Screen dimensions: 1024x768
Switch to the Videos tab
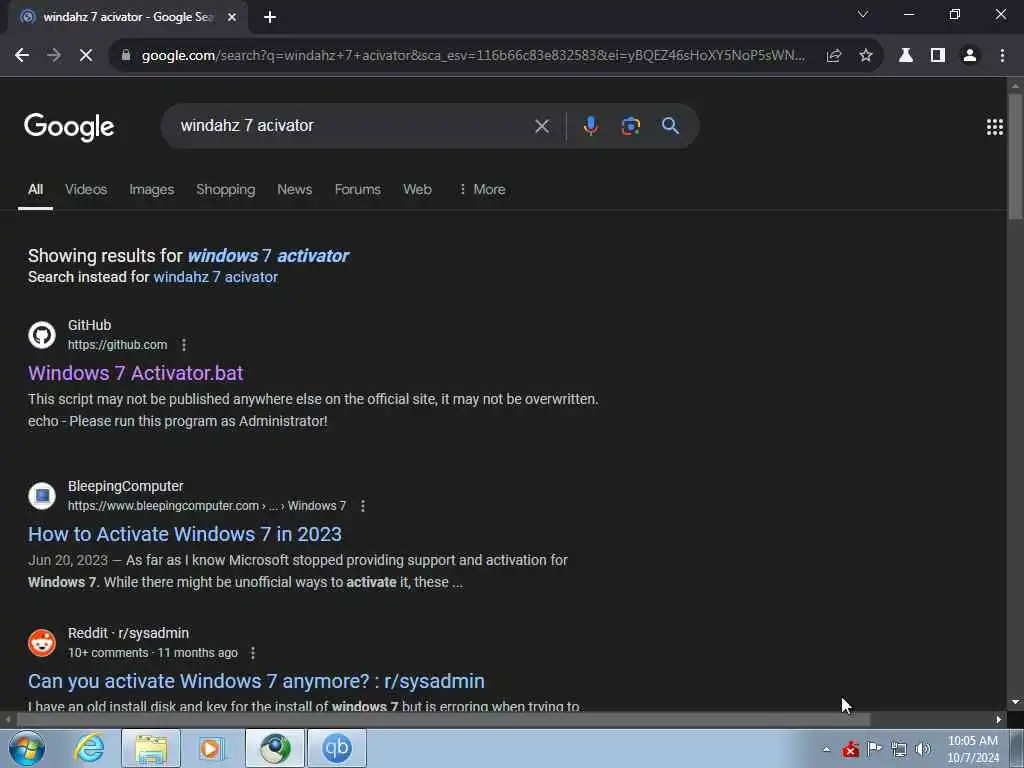86,189
